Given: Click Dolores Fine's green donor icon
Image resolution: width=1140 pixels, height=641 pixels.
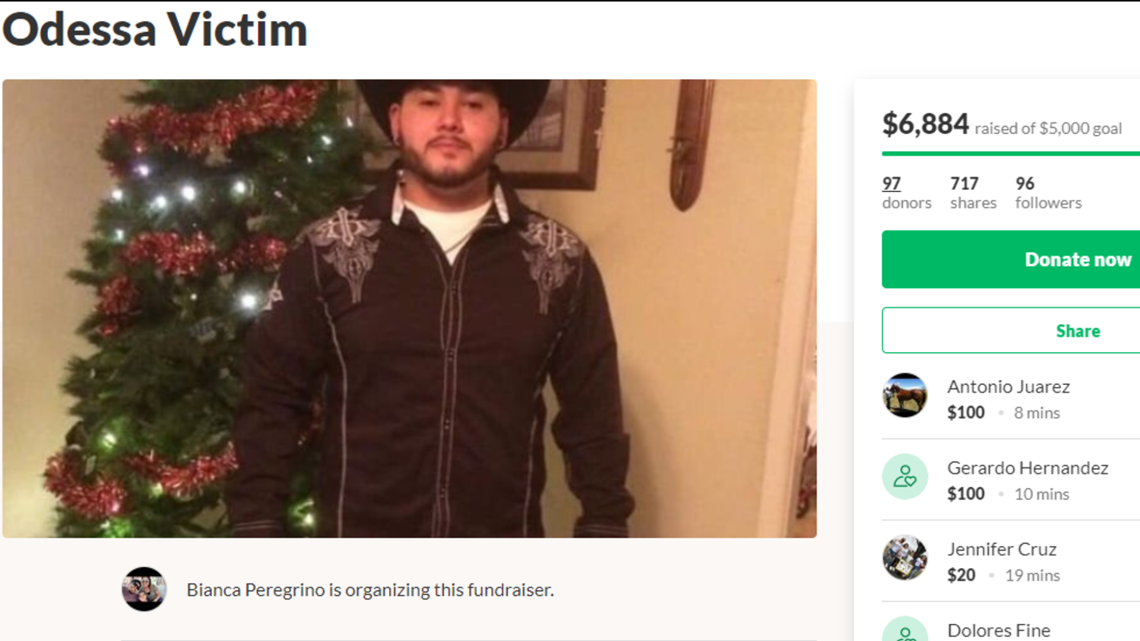Looking at the screenshot, I should point(904,629).
